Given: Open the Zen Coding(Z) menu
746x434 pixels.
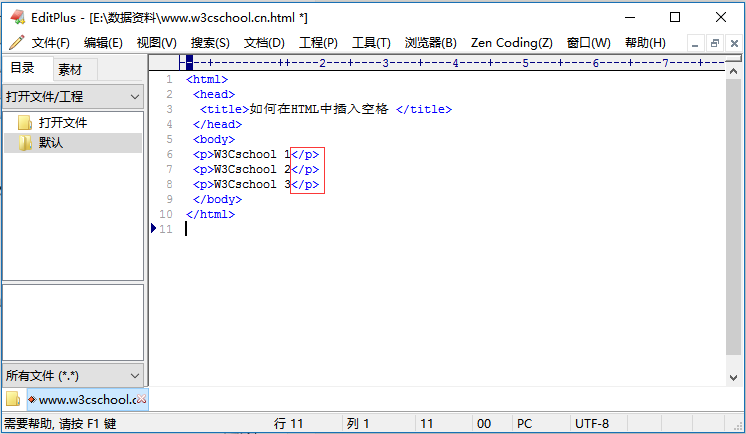Looking at the screenshot, I should pos(511,43).
